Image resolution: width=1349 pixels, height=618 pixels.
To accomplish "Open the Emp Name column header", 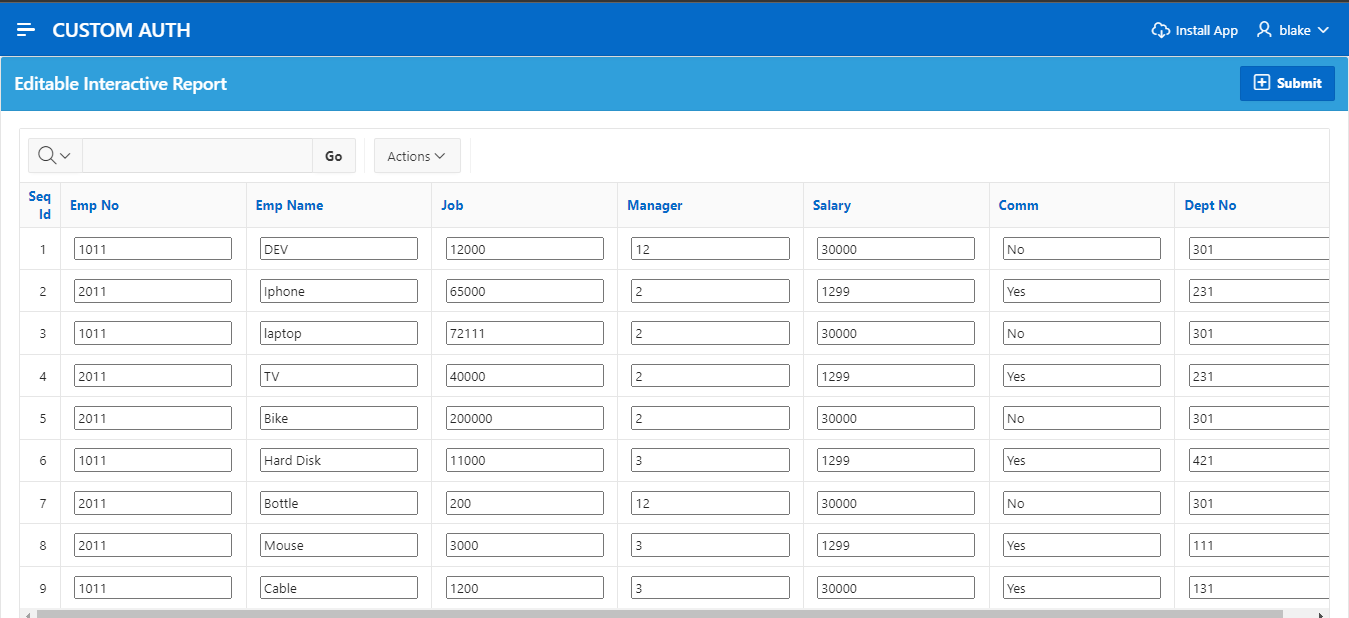I will [x=289, y=205].
